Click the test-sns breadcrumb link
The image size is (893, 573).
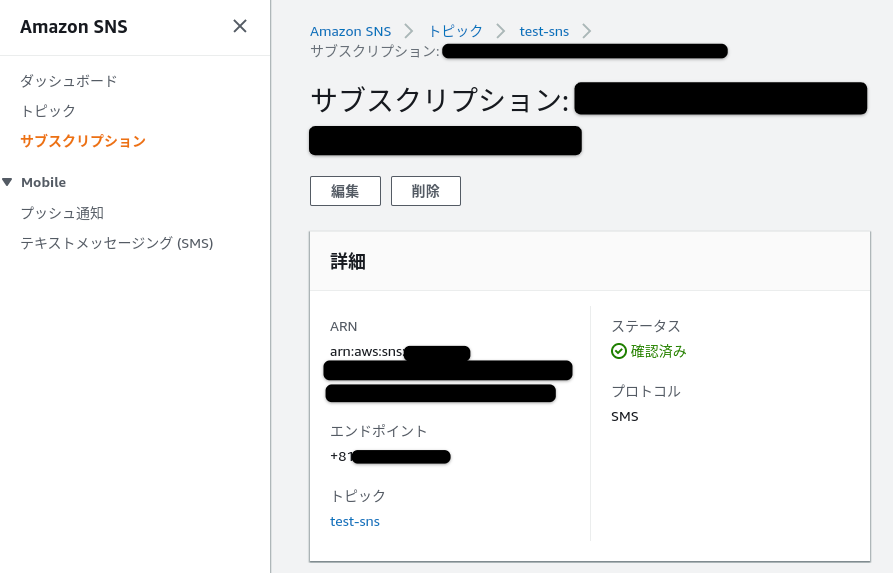(544, 31)
